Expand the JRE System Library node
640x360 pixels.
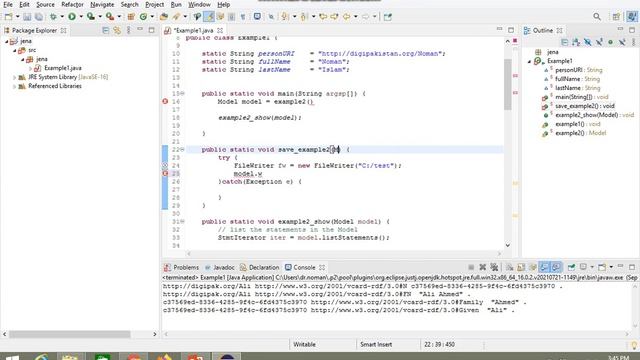click(x=15, y=77)
